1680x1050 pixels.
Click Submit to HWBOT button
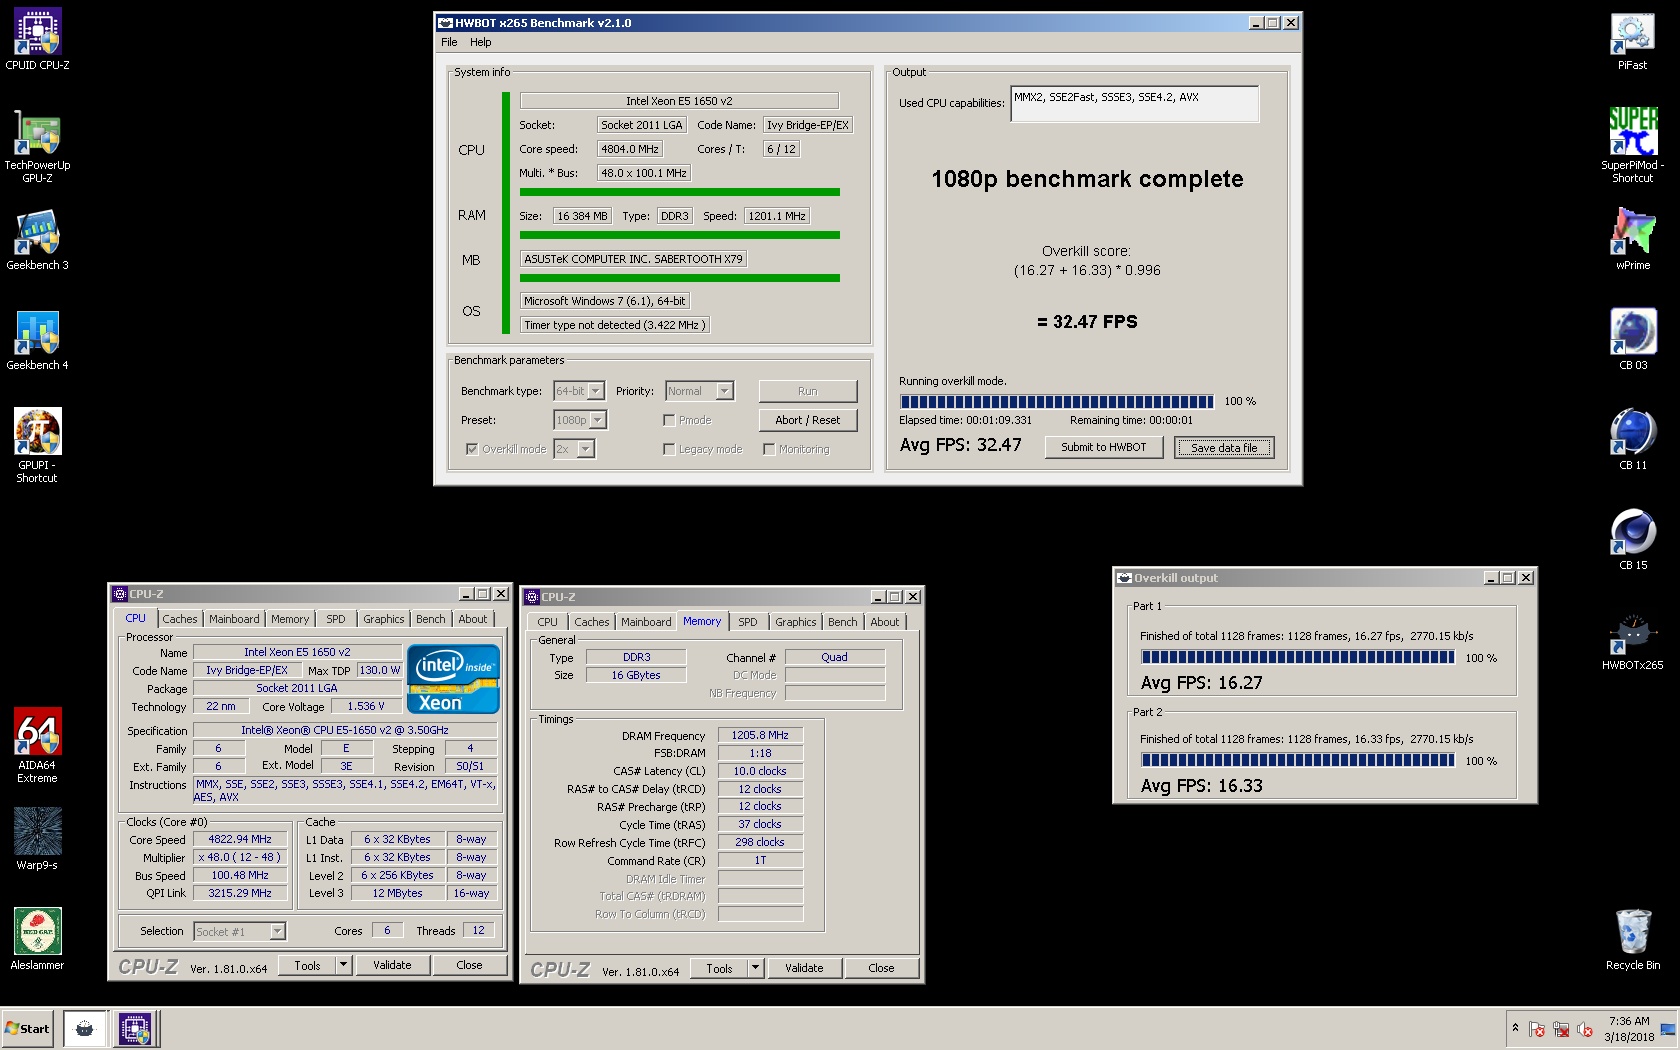click(1104, 447)
